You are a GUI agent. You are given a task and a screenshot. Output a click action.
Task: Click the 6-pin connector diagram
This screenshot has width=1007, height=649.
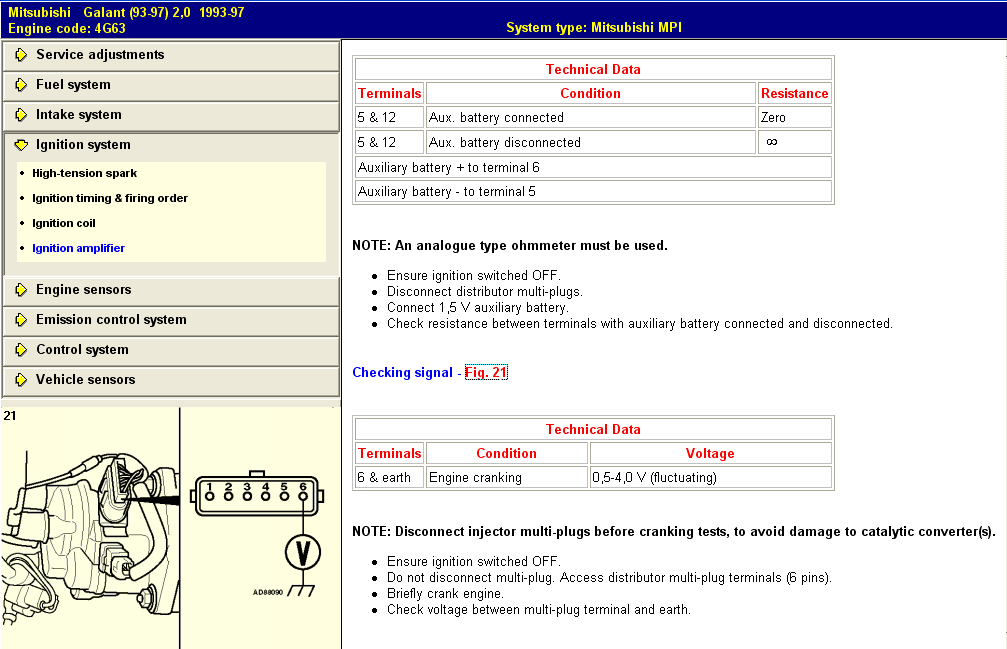tap(257, 495)
